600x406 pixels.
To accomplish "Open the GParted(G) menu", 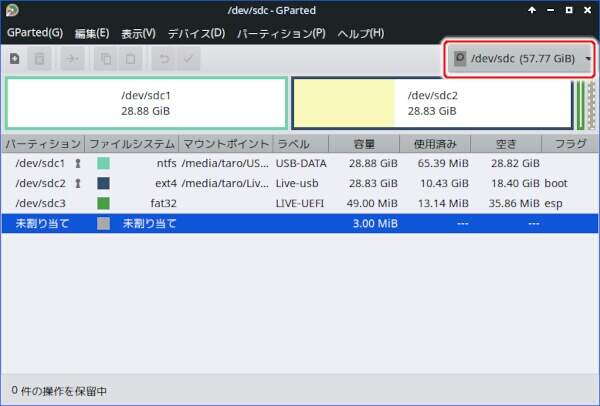I will pyautogui.click(x=34, y=33).
